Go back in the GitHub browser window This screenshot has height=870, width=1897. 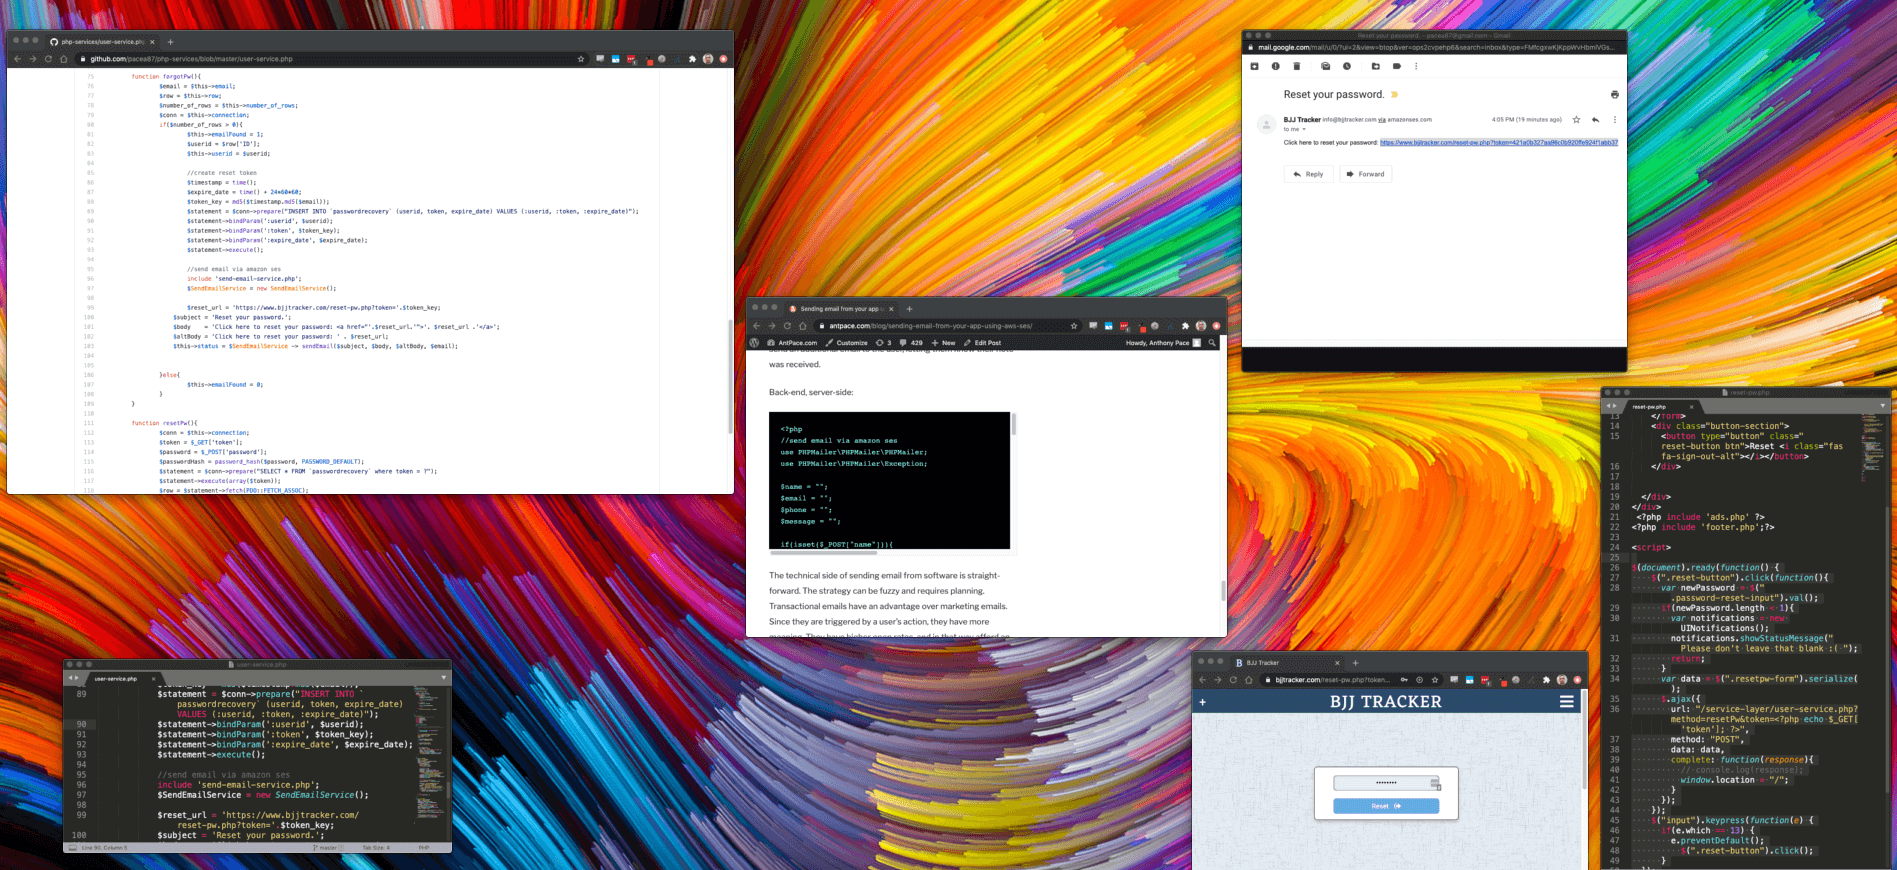[17, 59]
